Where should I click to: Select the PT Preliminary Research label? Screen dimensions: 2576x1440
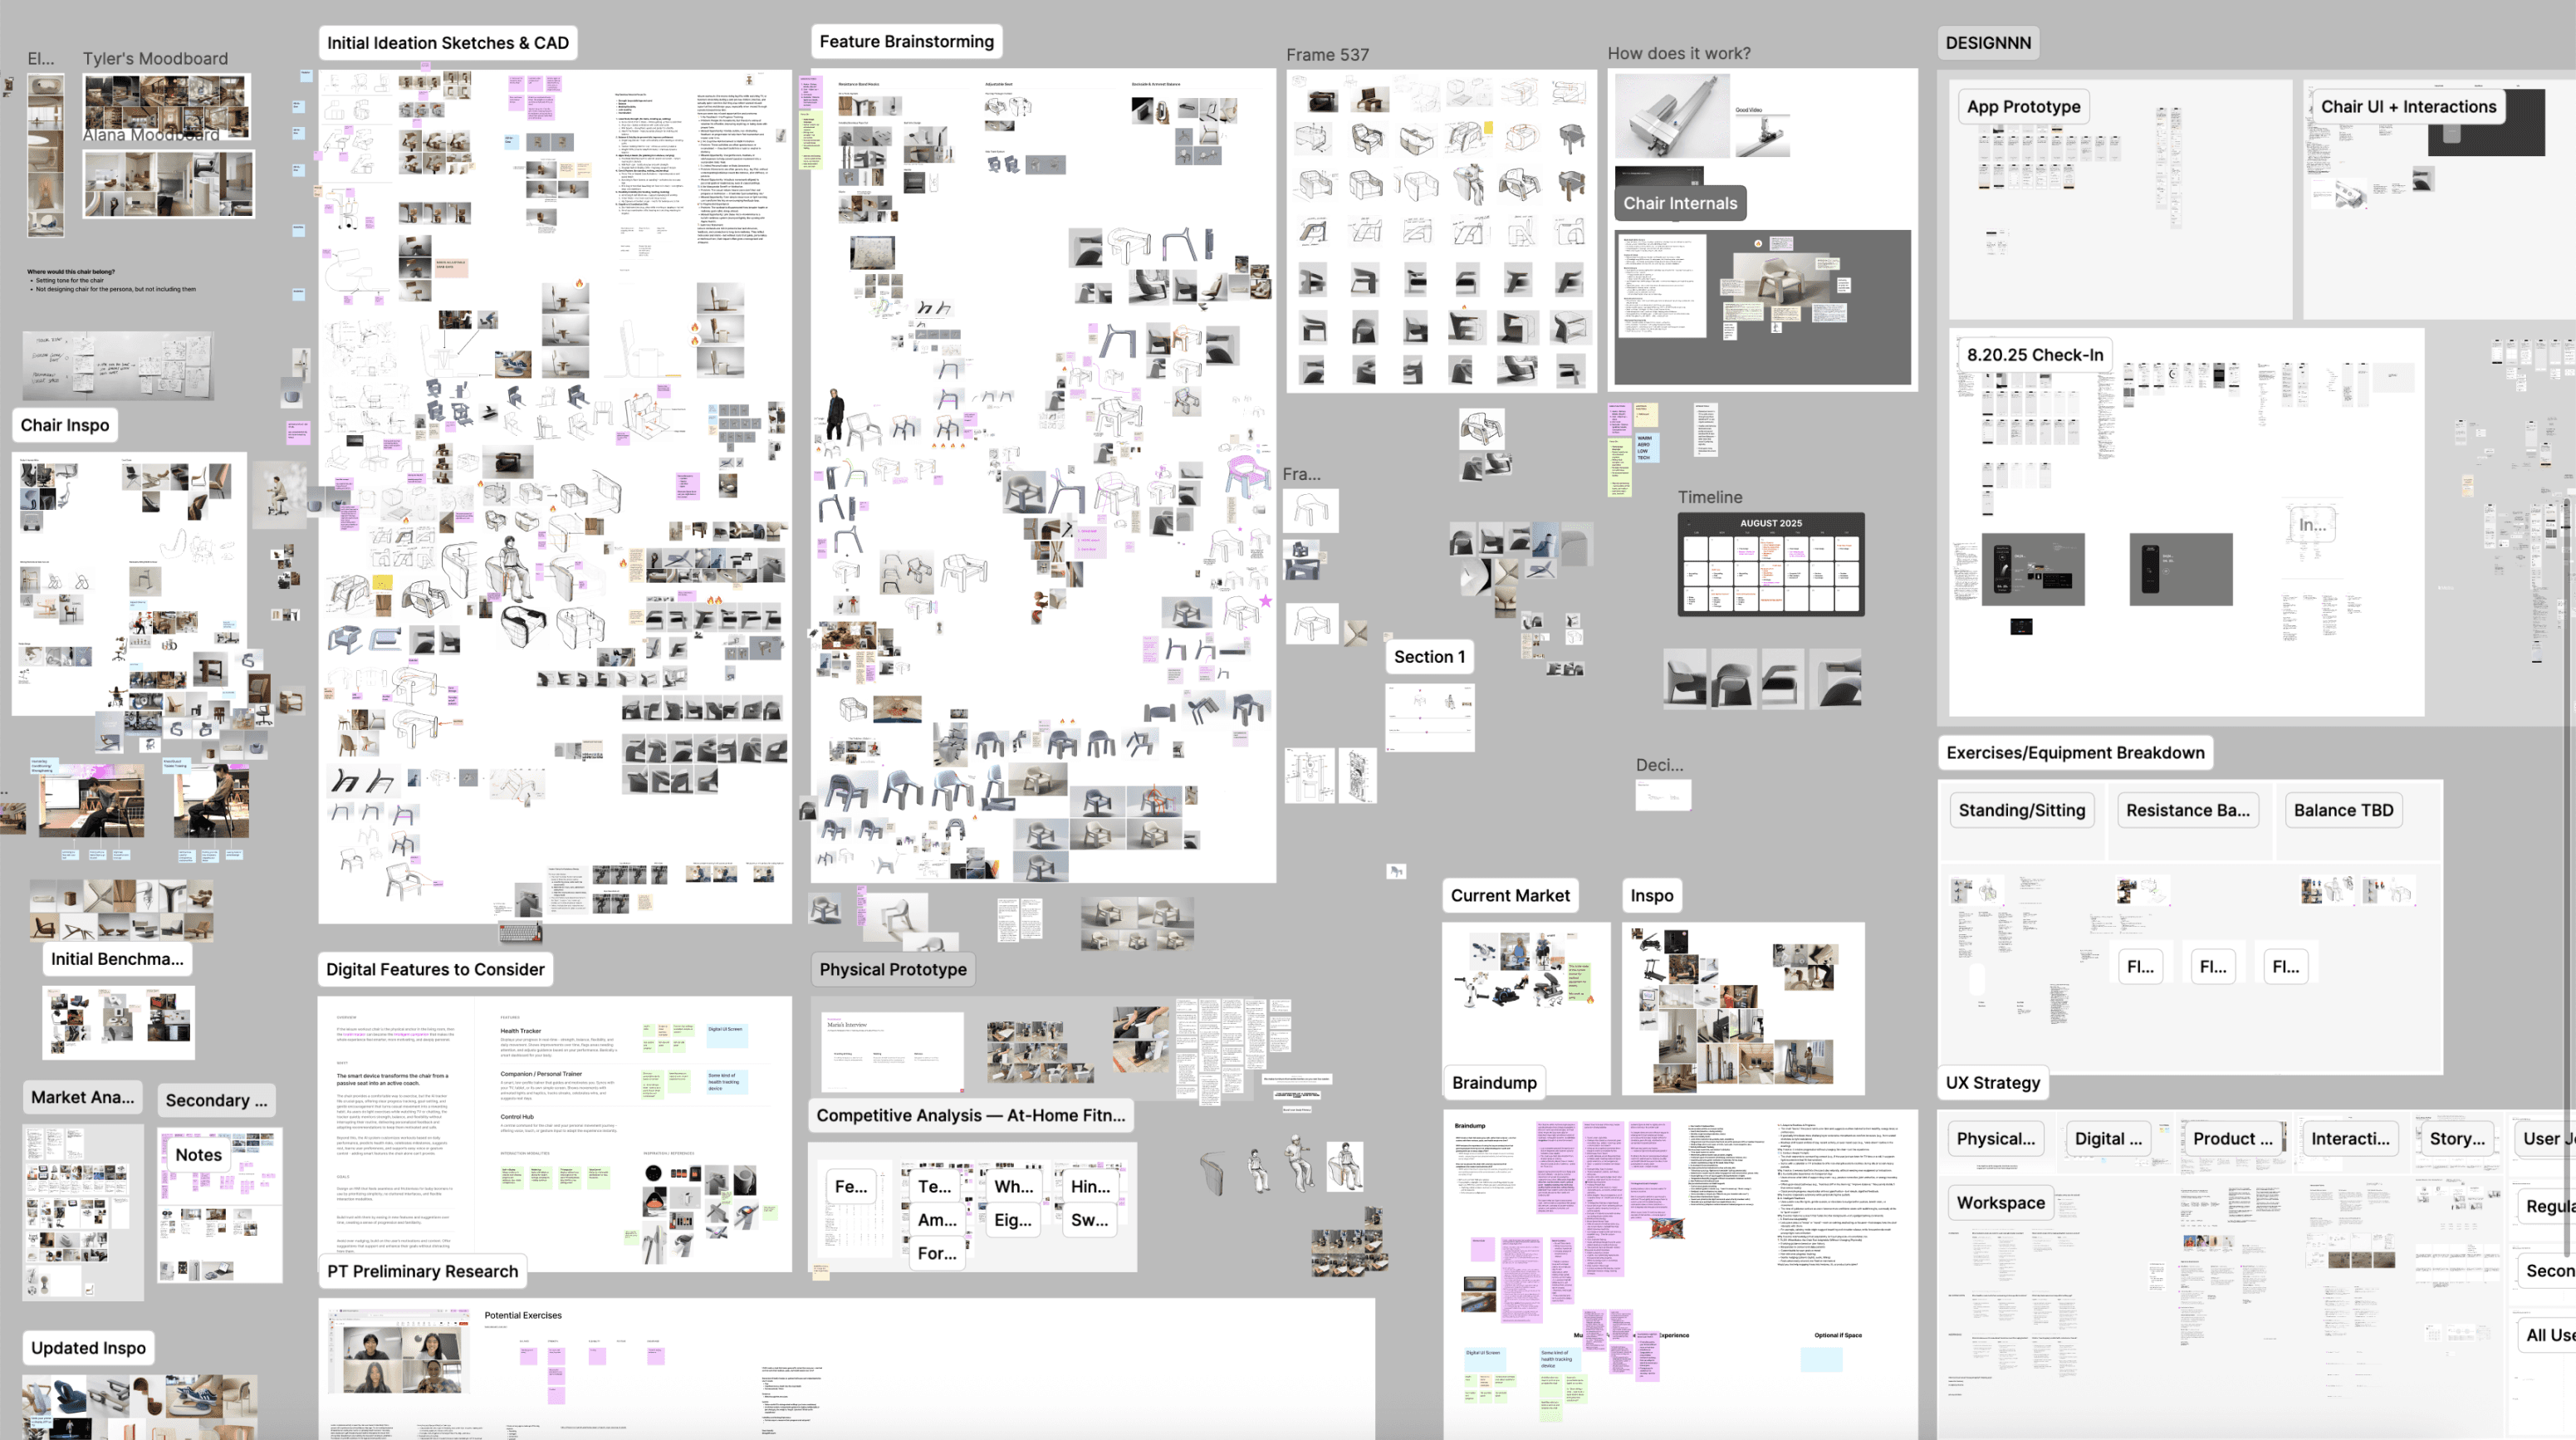pos(422,1270)
